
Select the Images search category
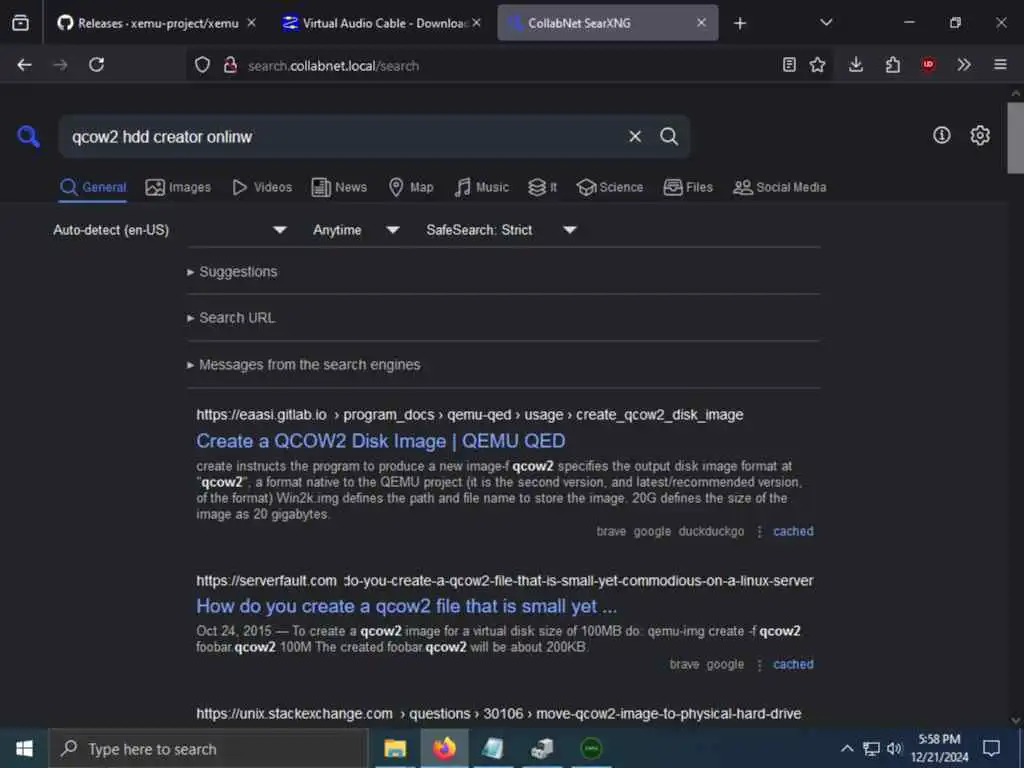point(178,187)
